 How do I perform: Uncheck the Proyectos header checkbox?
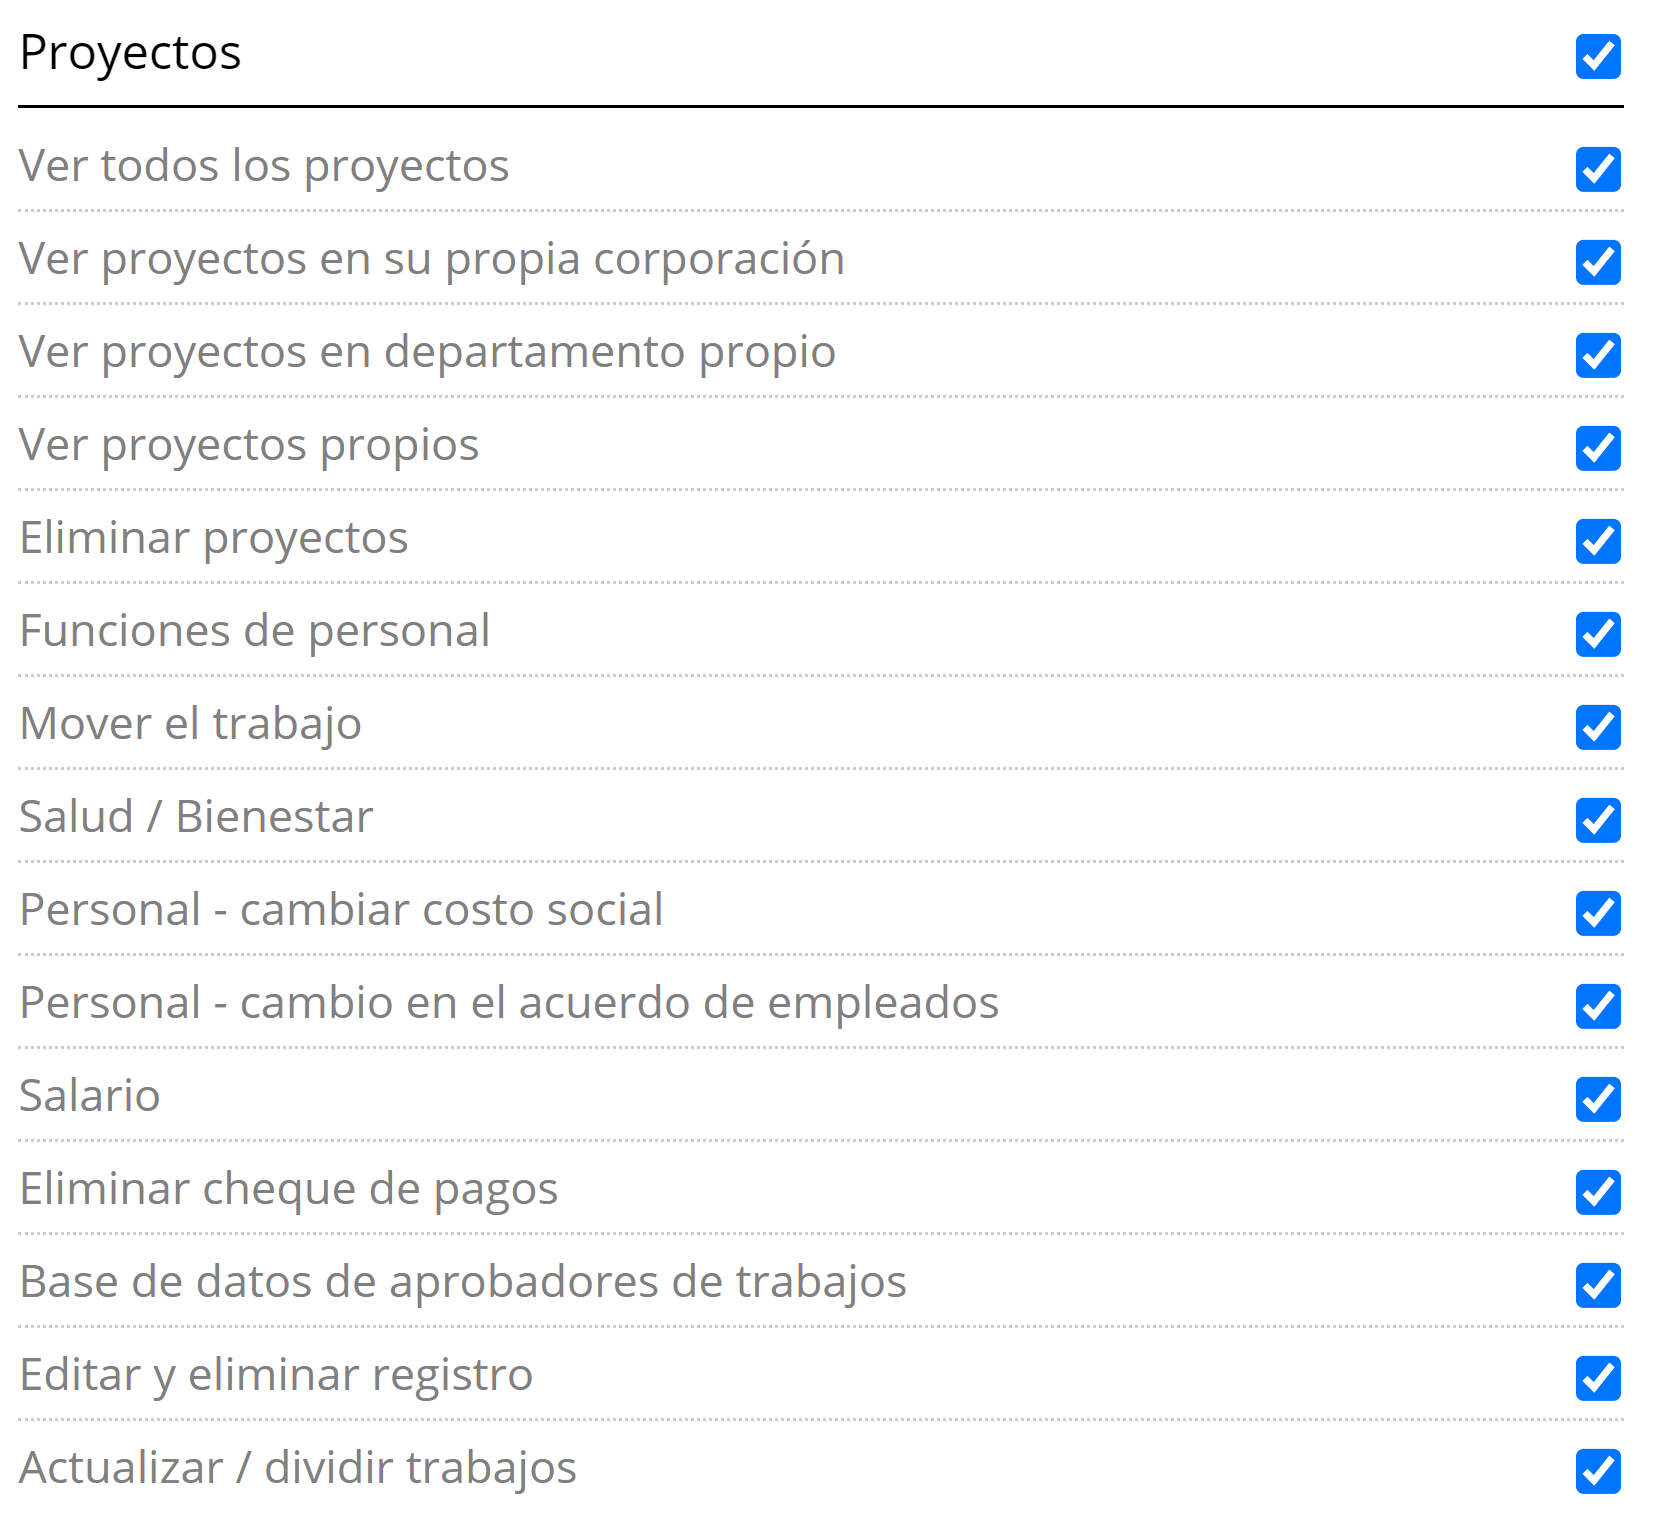point(1597,56)
